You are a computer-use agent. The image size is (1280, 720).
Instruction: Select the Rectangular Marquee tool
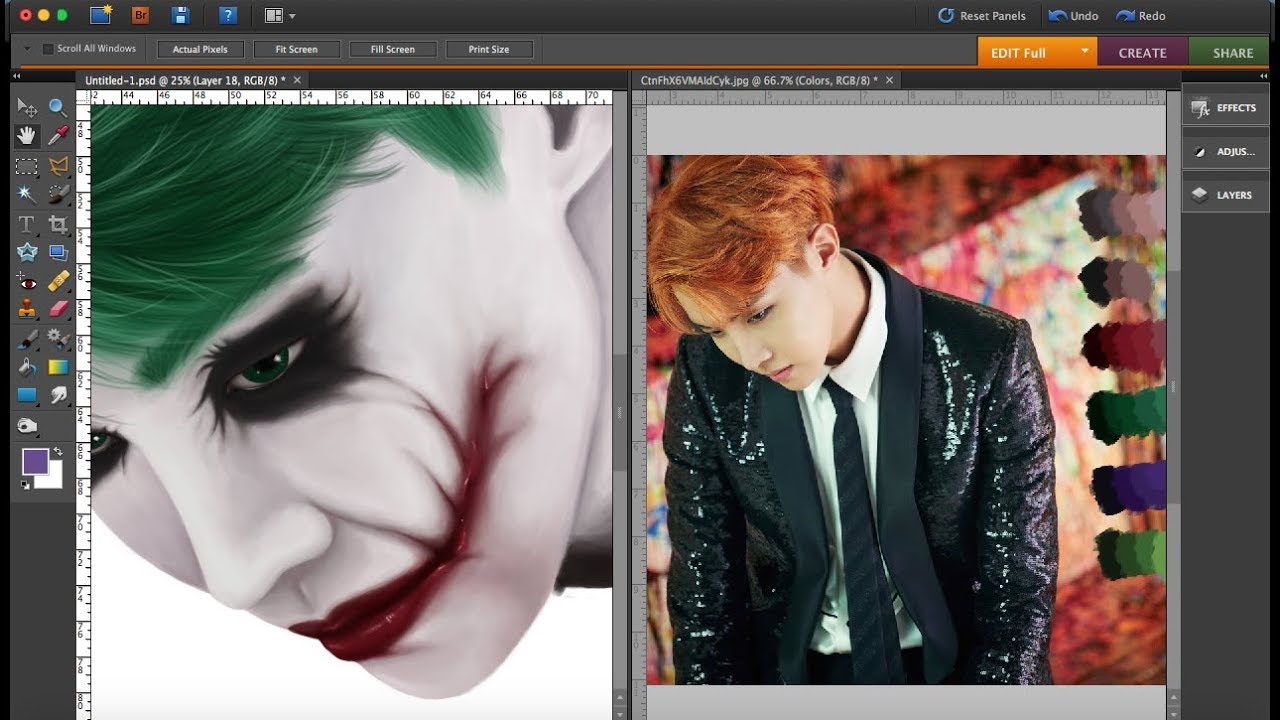pyautogui.click(x=27, y=166)
